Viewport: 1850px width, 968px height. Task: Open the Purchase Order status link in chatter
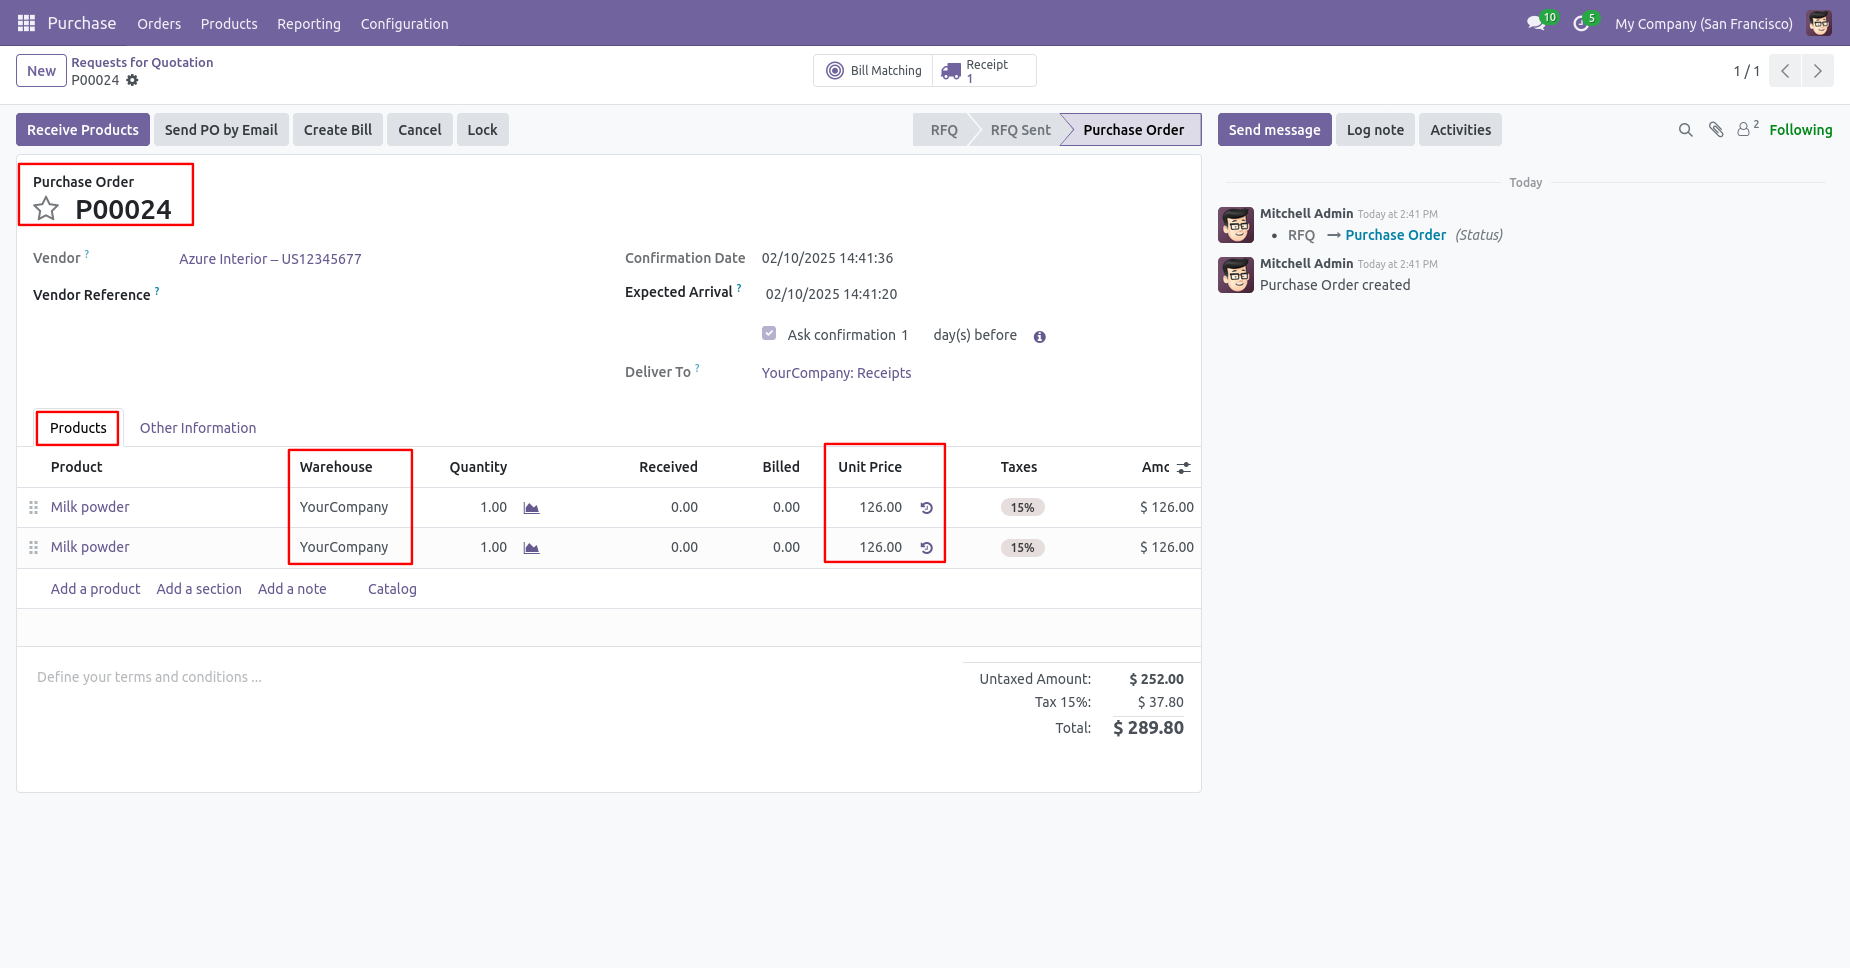coord(1395,235)
